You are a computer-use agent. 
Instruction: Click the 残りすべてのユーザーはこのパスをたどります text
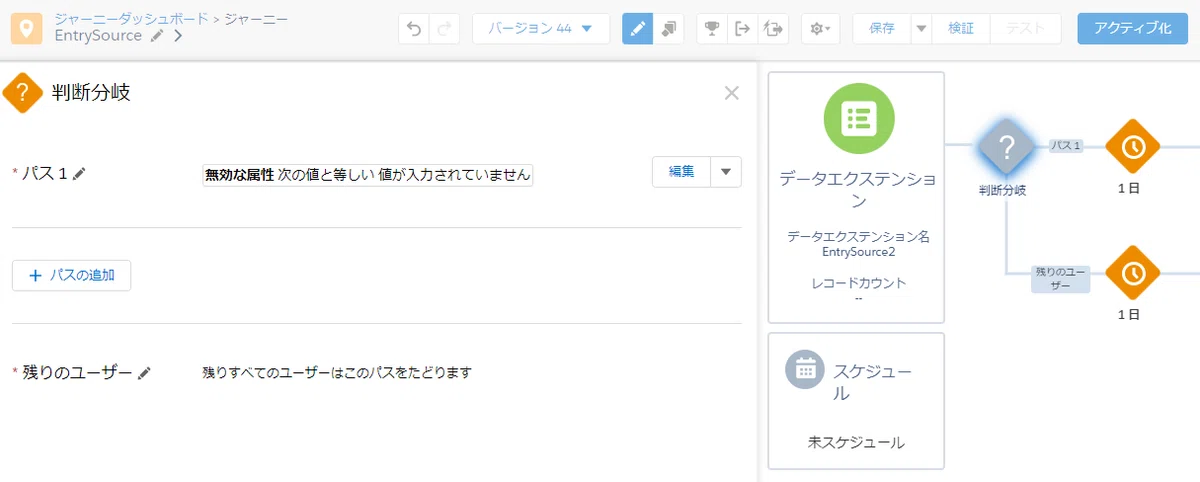tap(337, 373)
